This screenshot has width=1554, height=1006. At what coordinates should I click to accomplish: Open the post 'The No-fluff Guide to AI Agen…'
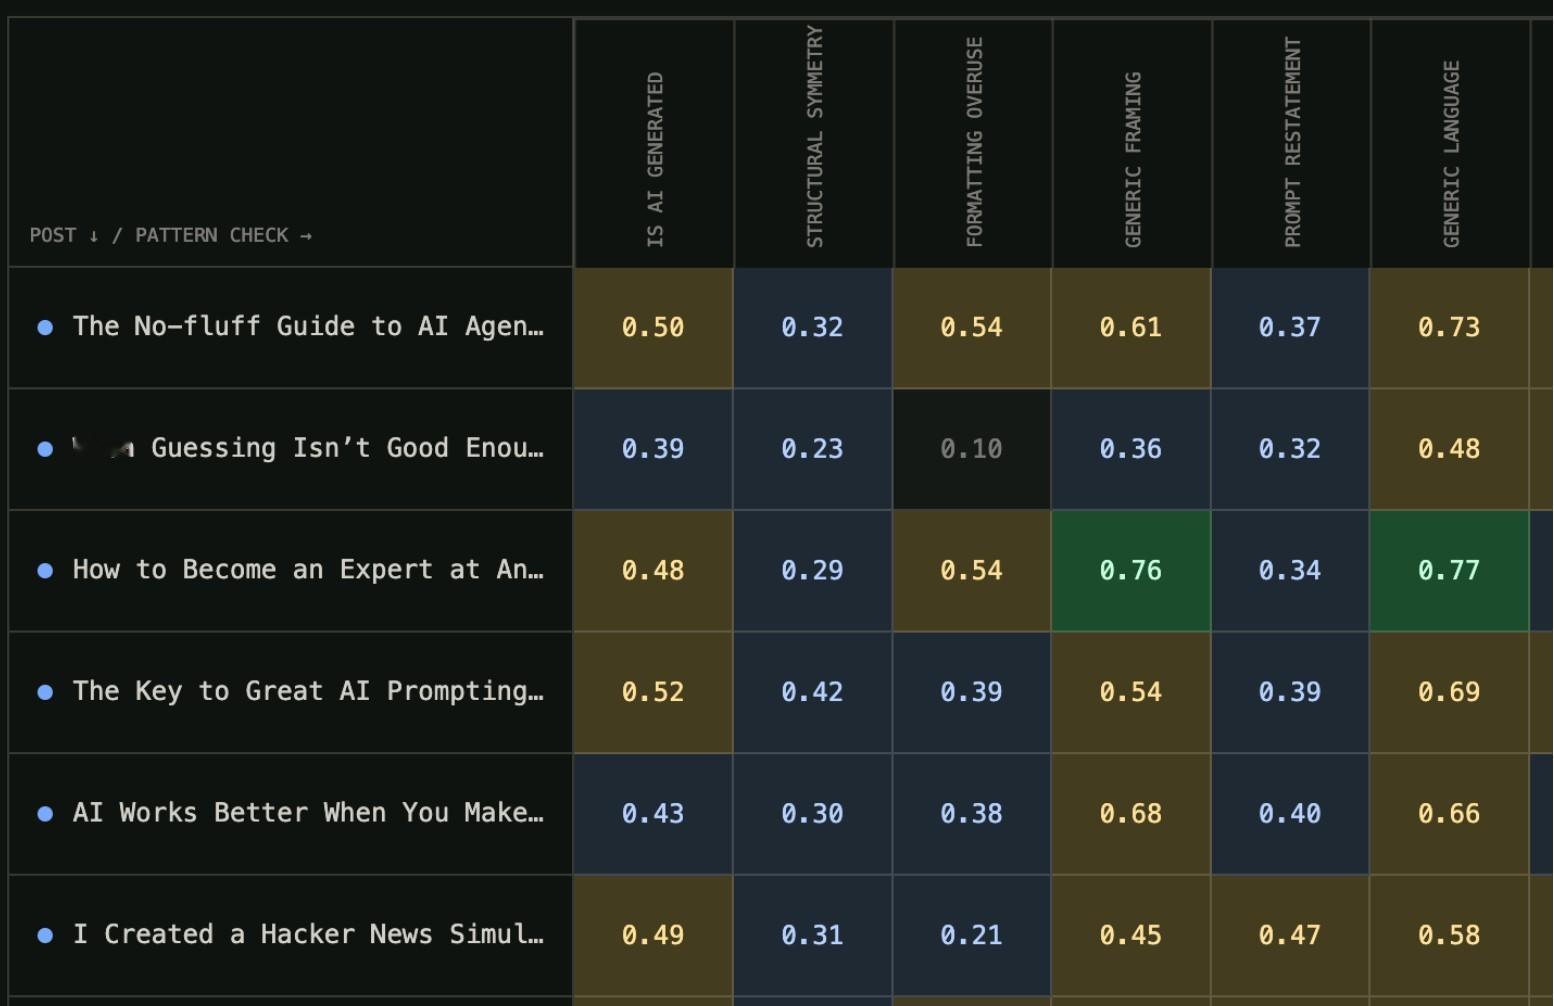pyautogui.click(x=308, y=326)
